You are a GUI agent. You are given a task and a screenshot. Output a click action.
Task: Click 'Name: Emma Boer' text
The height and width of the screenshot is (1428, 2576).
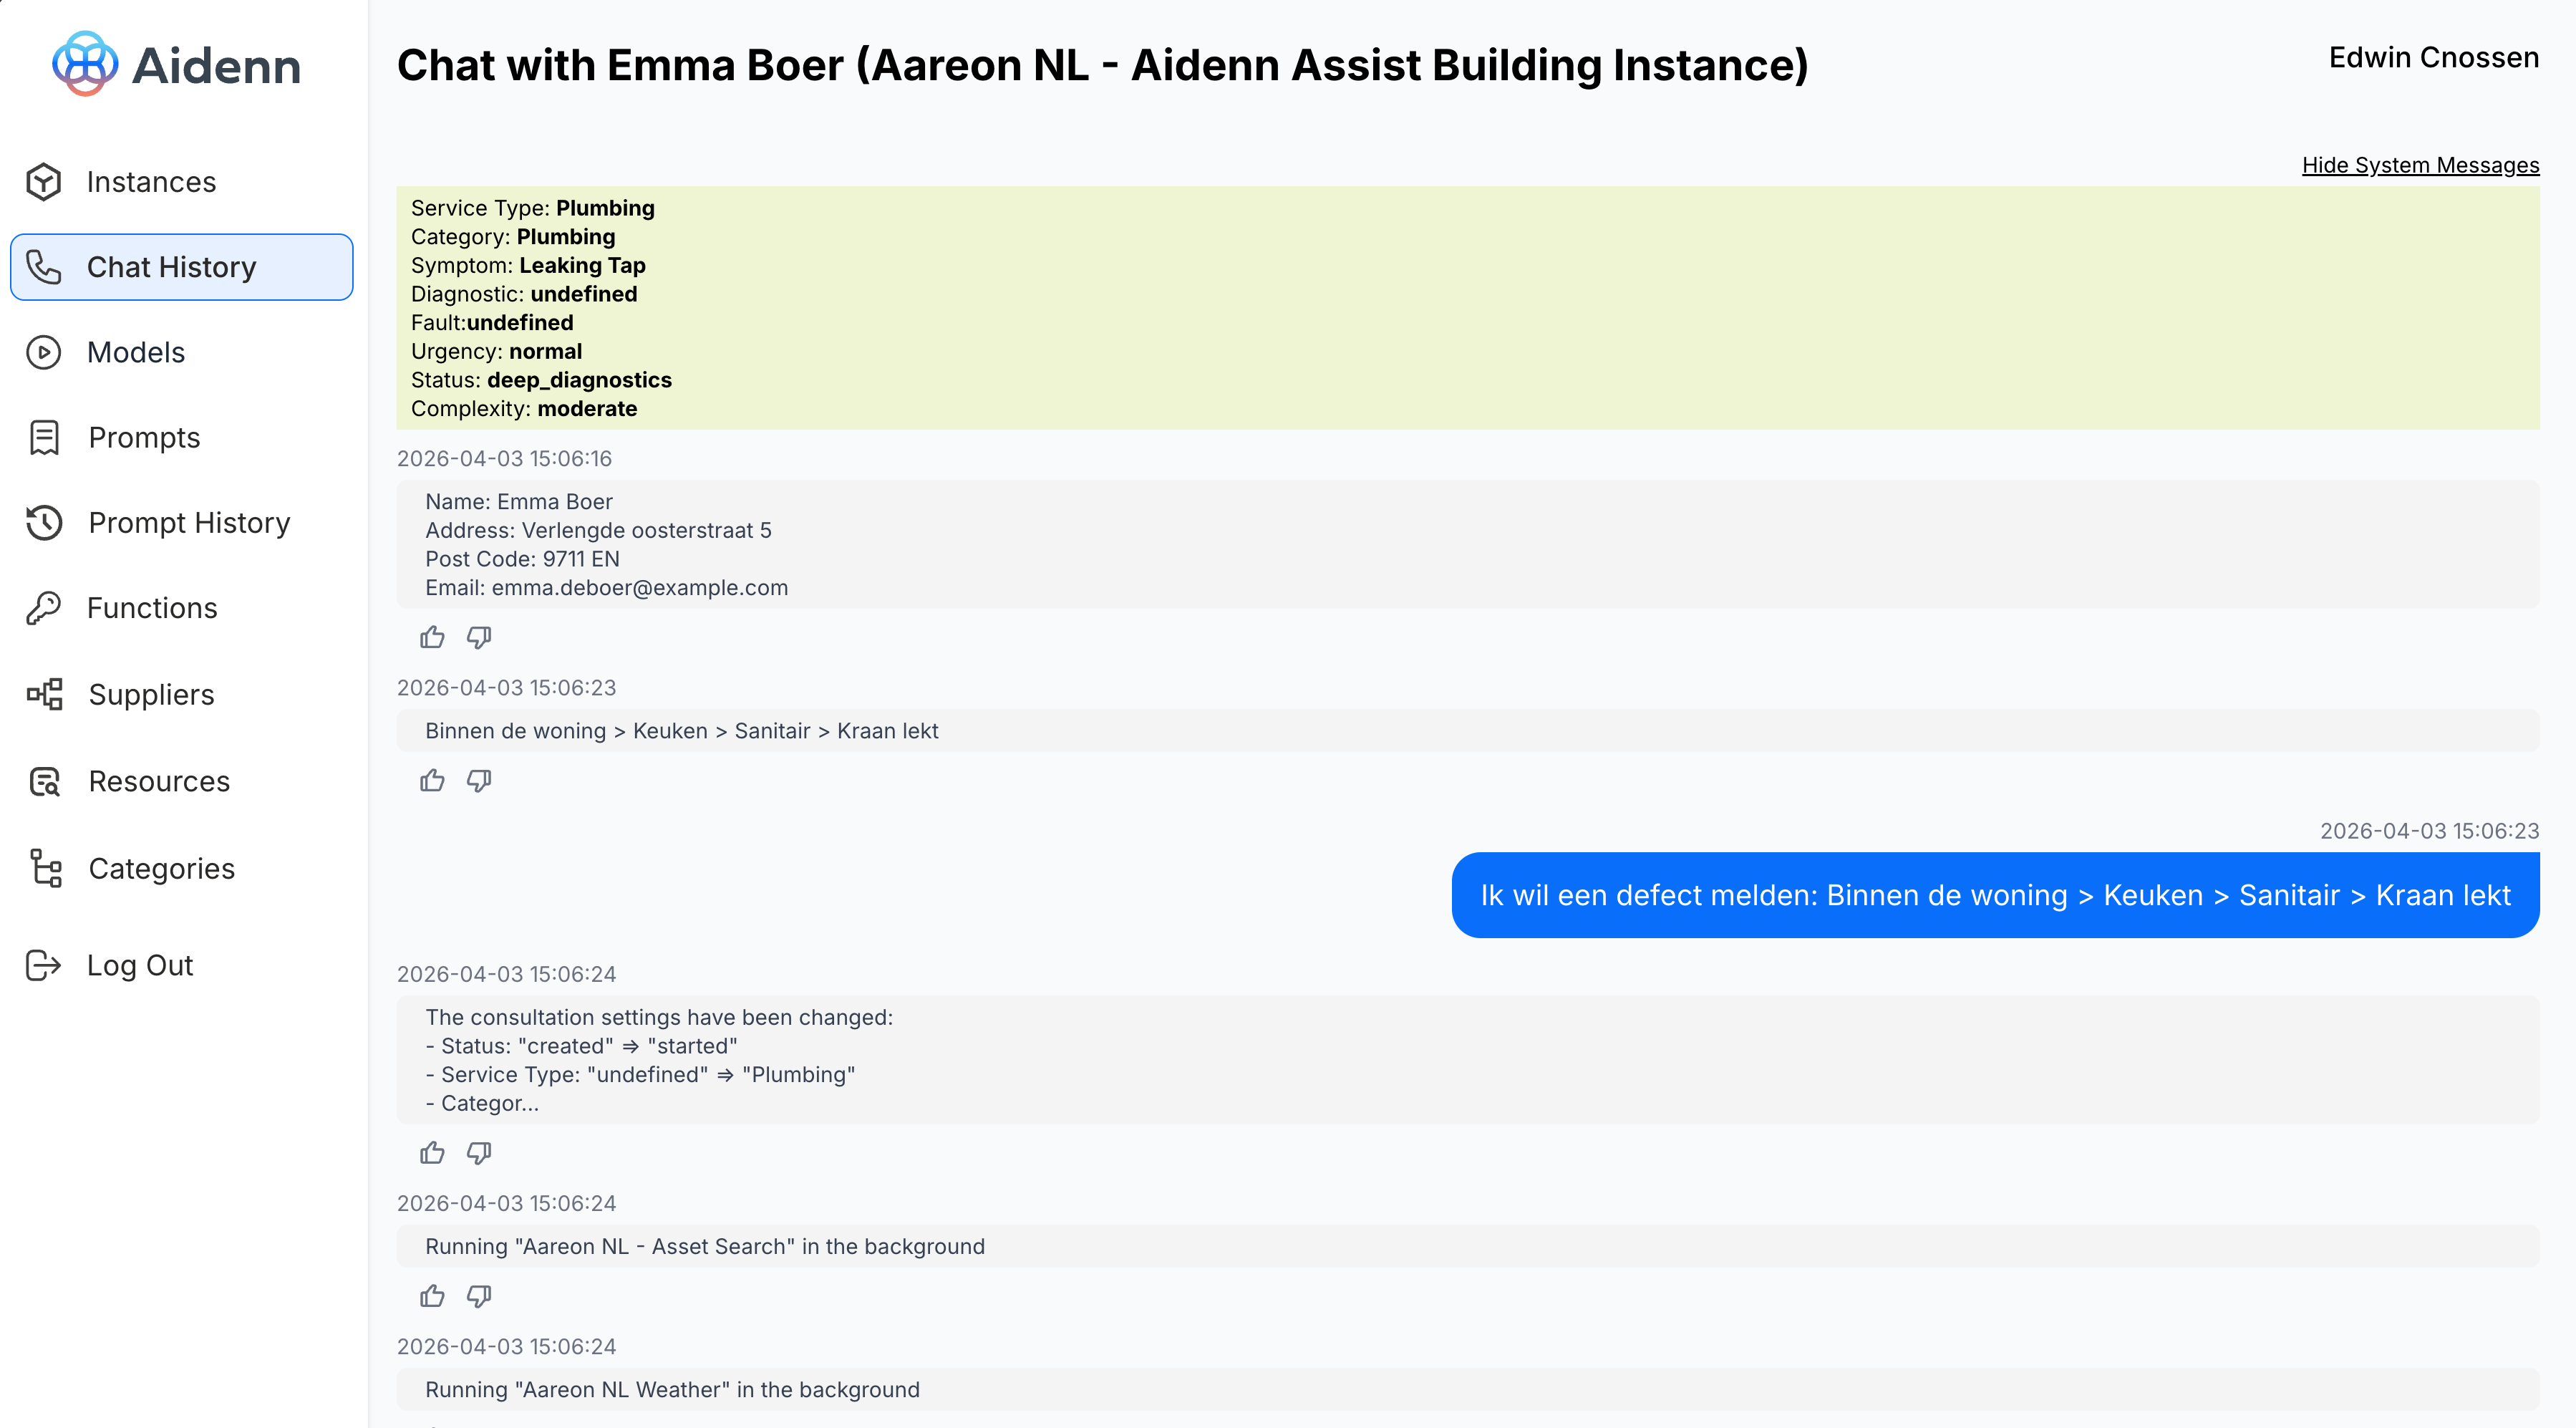519,502
